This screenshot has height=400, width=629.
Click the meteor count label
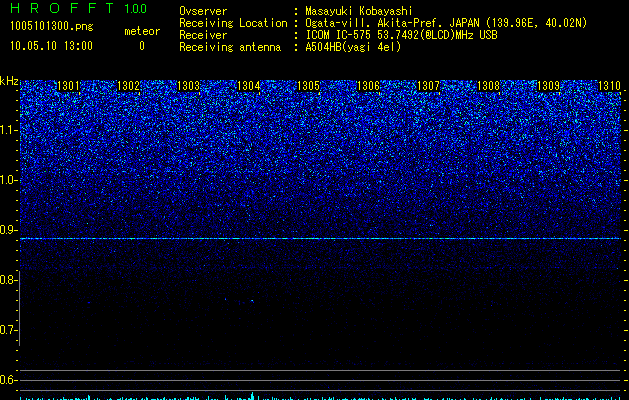142,31
